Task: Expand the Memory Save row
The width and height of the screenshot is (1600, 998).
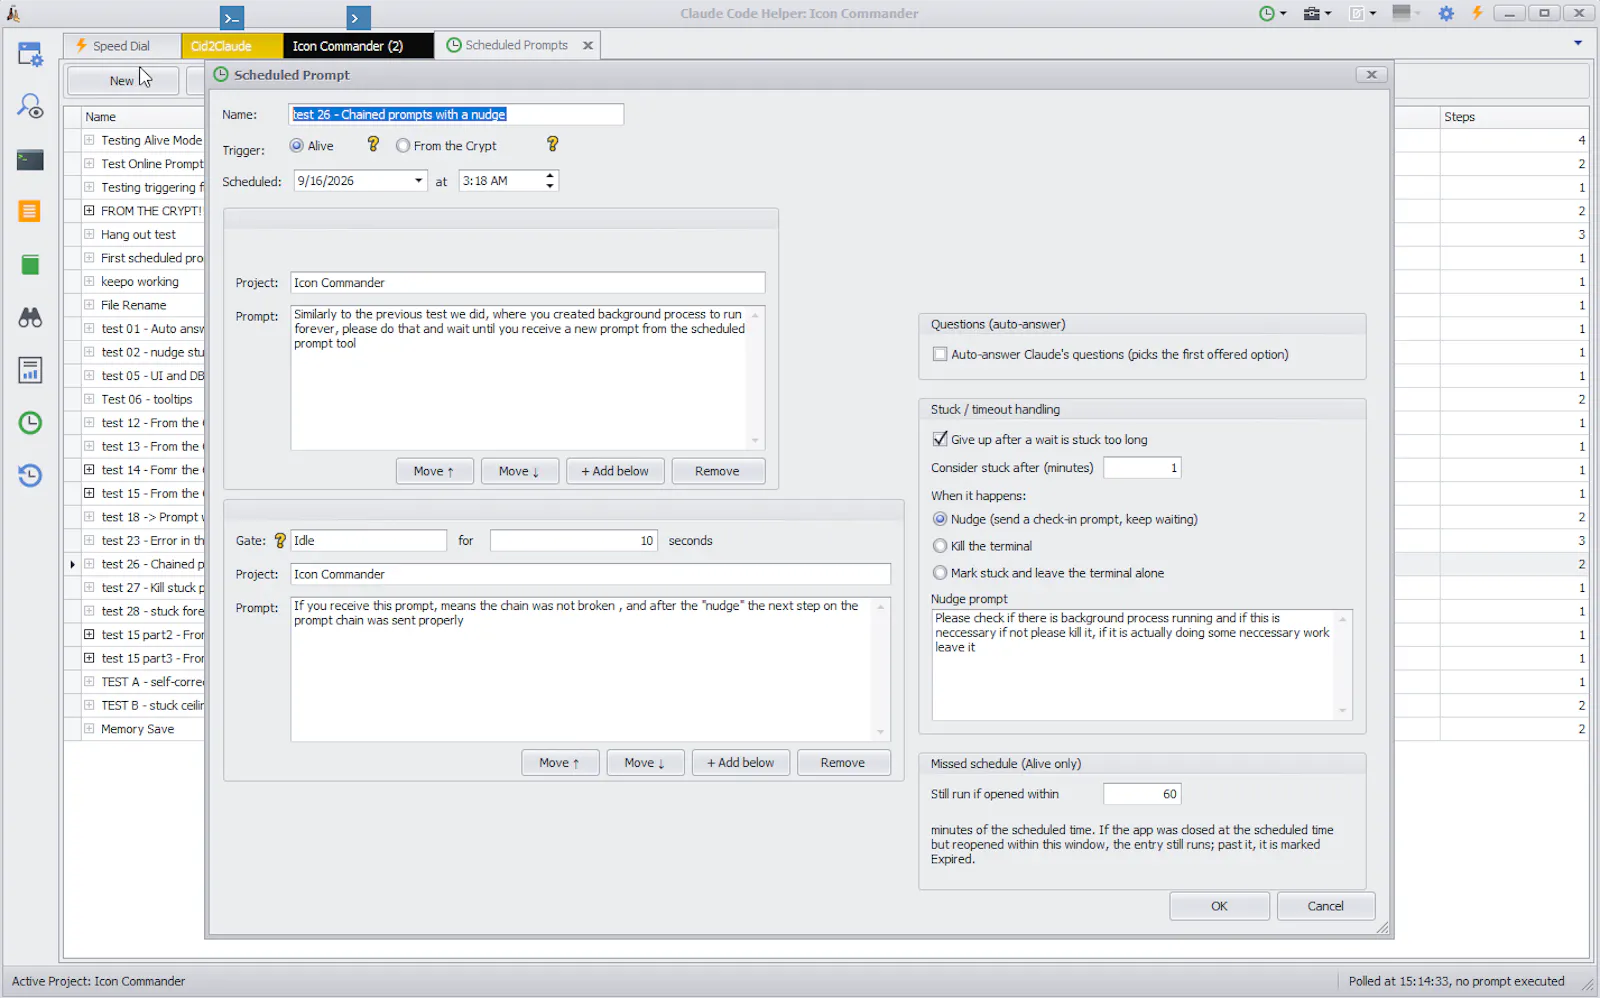Action: [89, 729]
